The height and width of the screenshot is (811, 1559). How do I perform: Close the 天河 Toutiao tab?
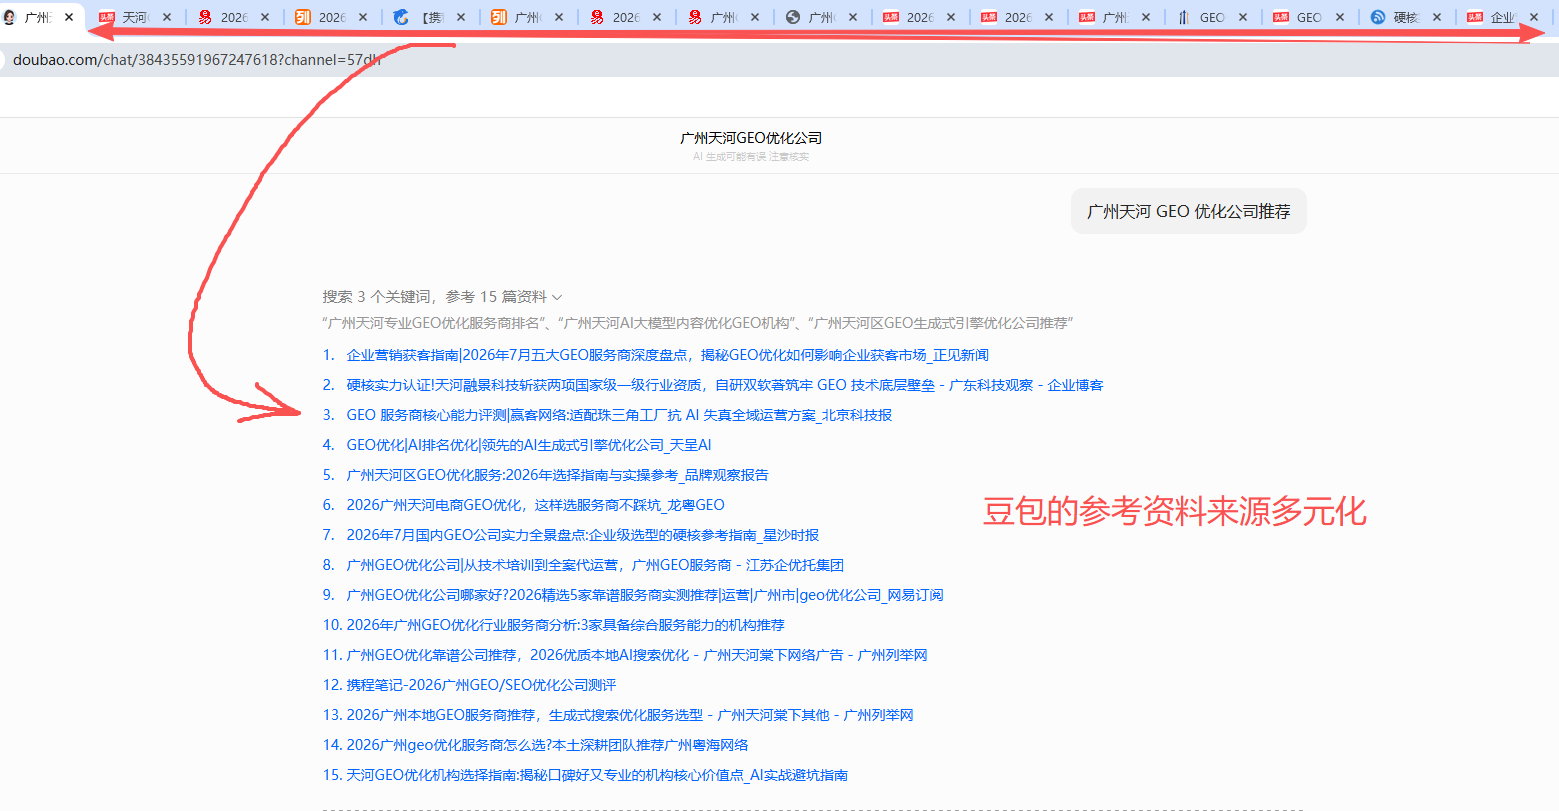(x=167, y=17)
